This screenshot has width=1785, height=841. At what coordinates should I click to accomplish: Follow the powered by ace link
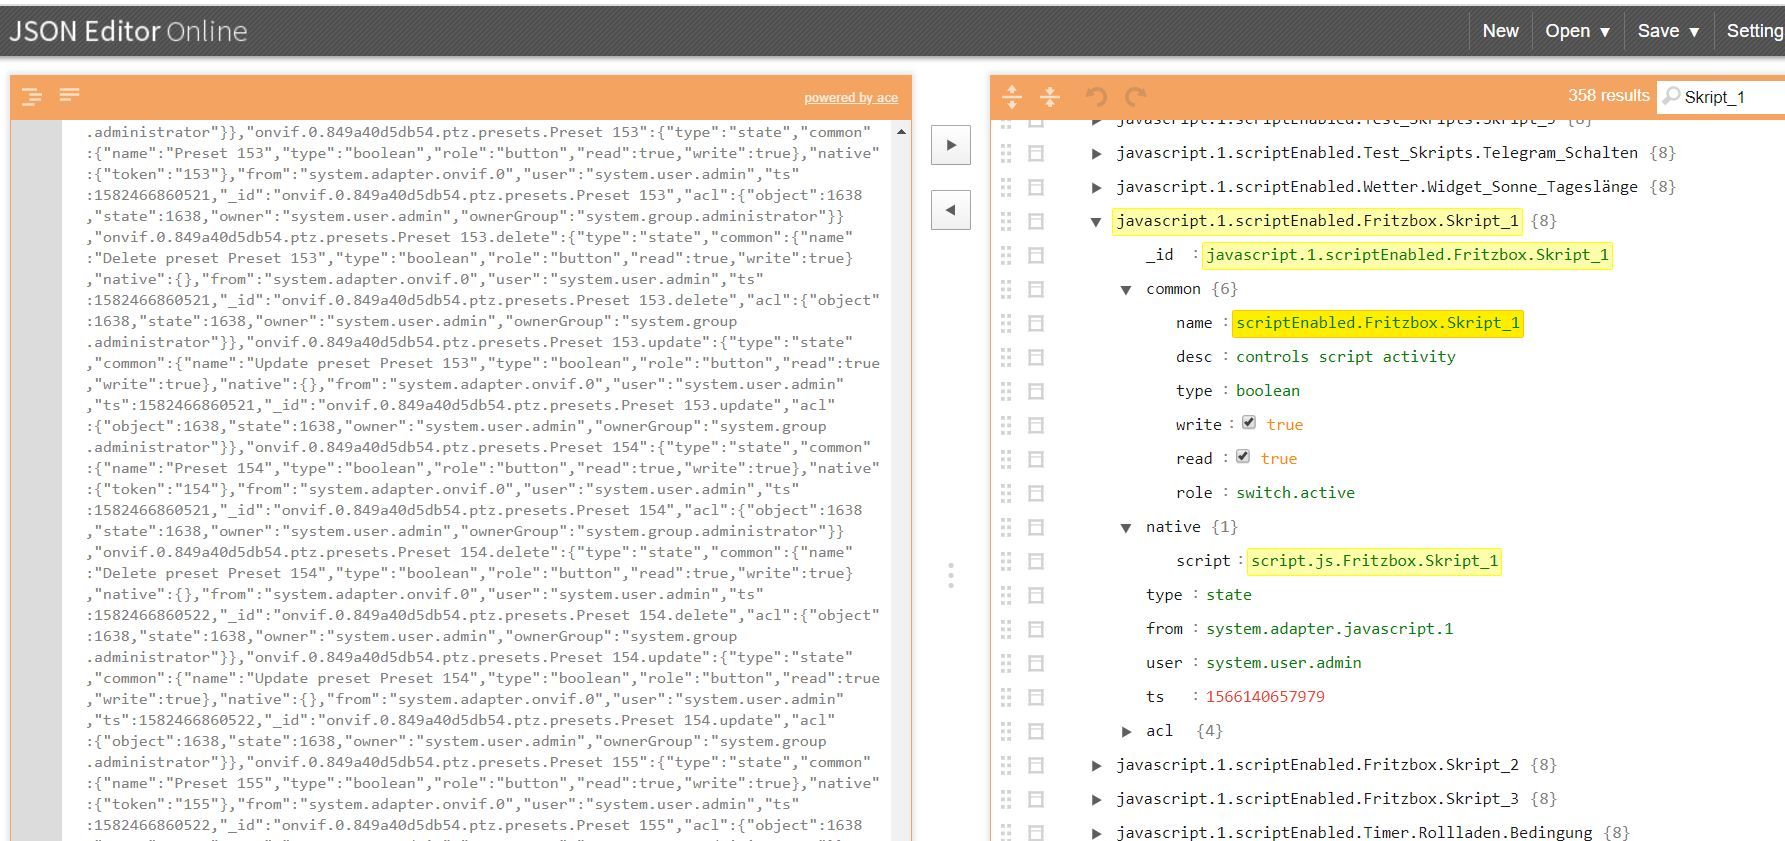coord(851,97)
